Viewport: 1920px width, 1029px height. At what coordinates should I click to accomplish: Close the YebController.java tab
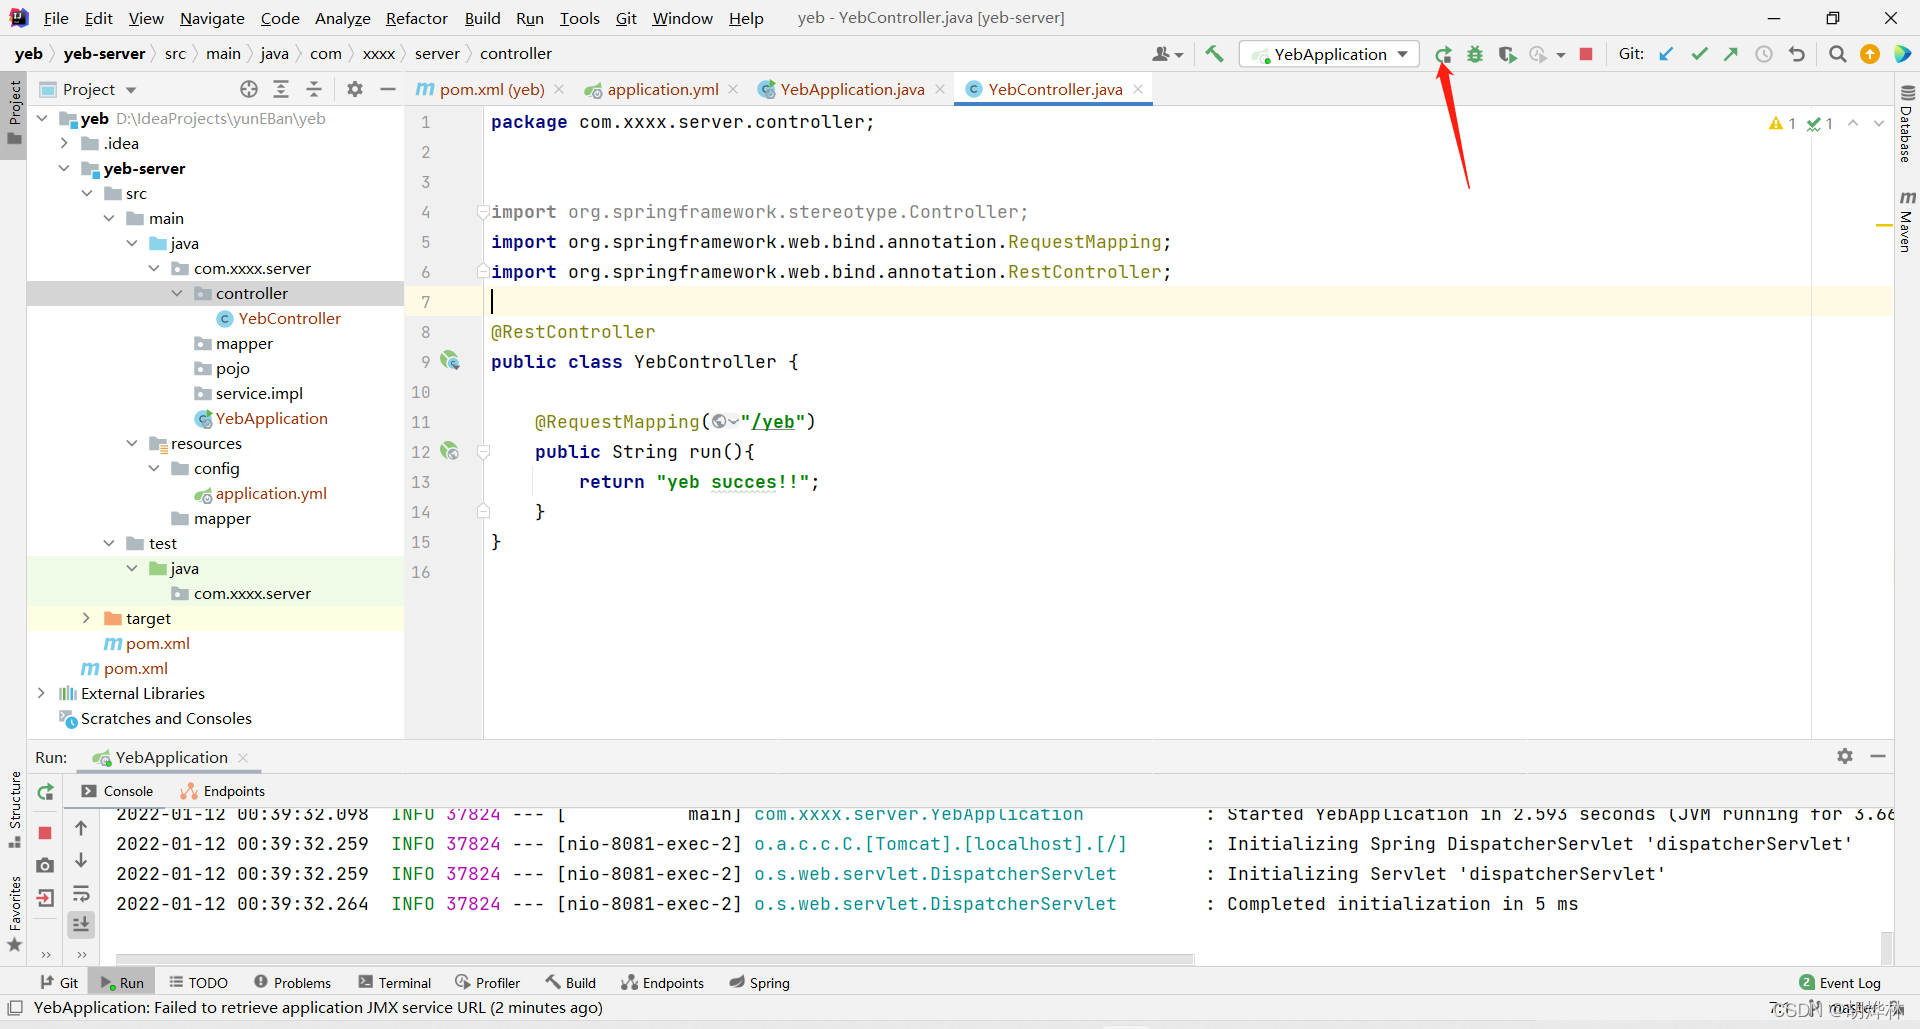pos(1138,89)
